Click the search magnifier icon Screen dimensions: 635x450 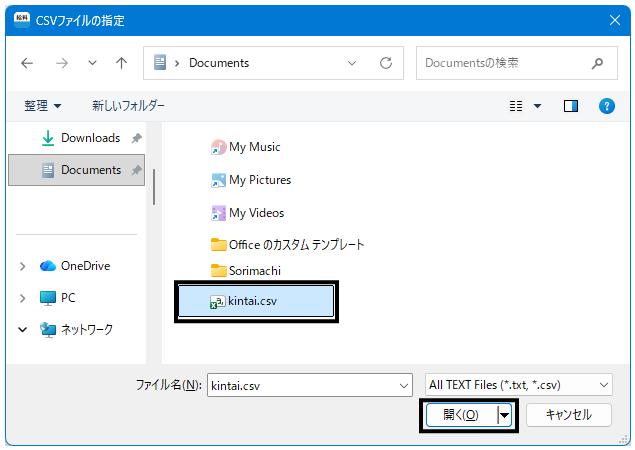coord(597,63)
